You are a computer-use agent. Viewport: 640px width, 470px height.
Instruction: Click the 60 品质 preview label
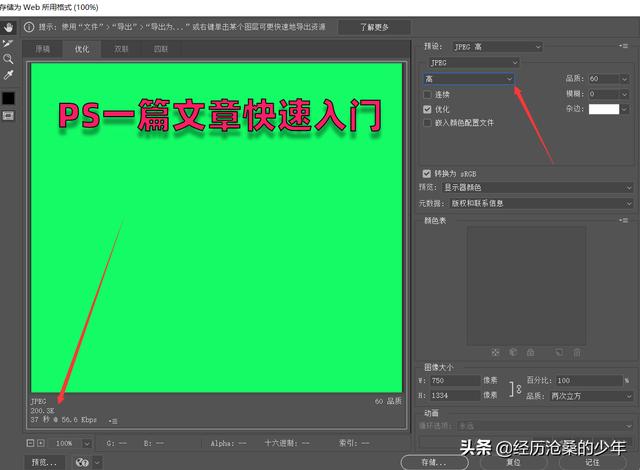pos(388,401)
